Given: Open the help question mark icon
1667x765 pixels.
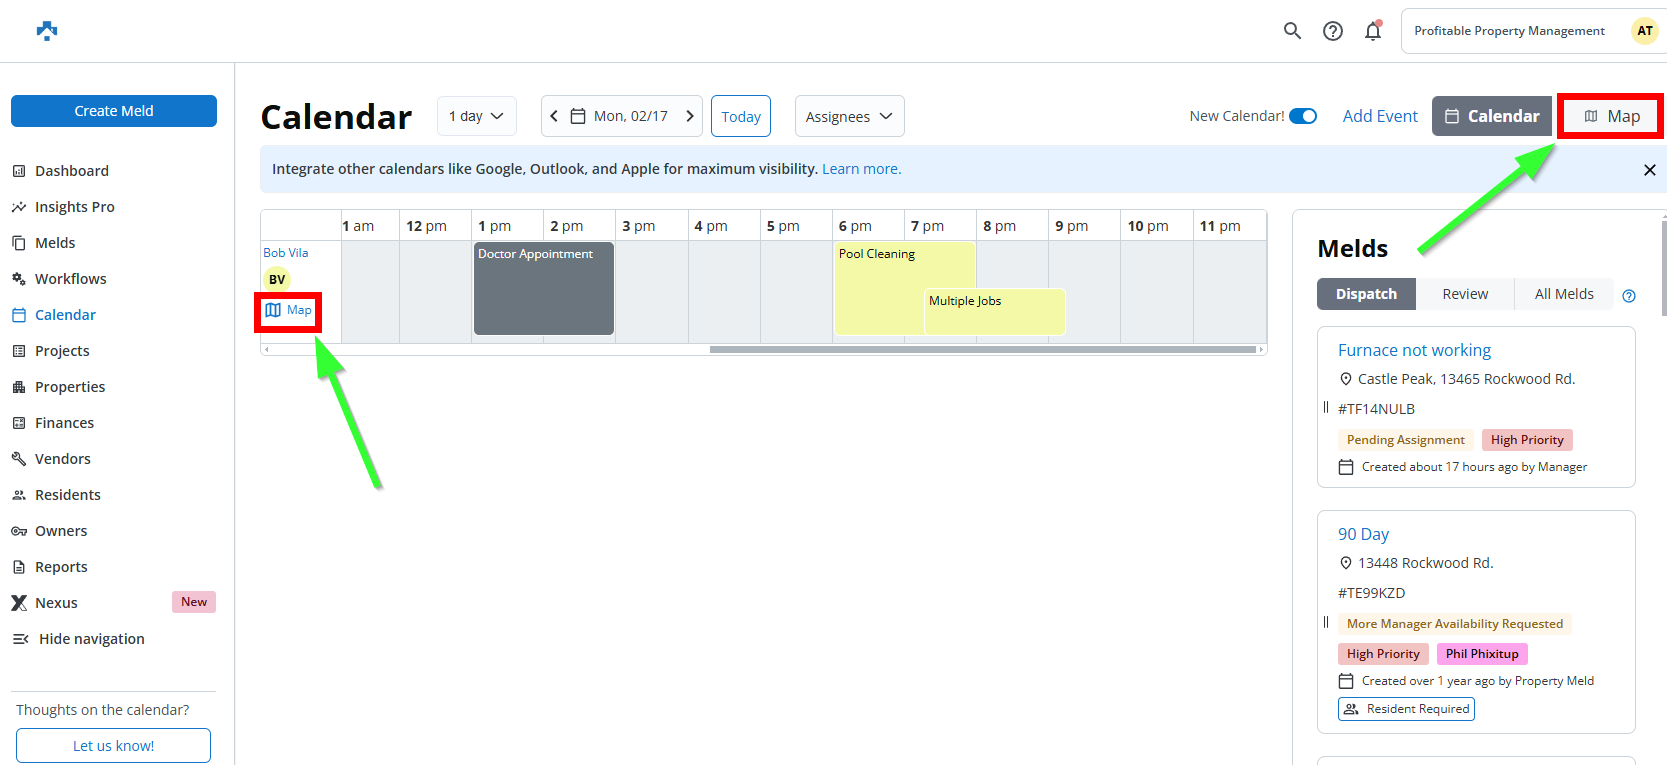Looking at the screenshot, I should pos(1332,31).
